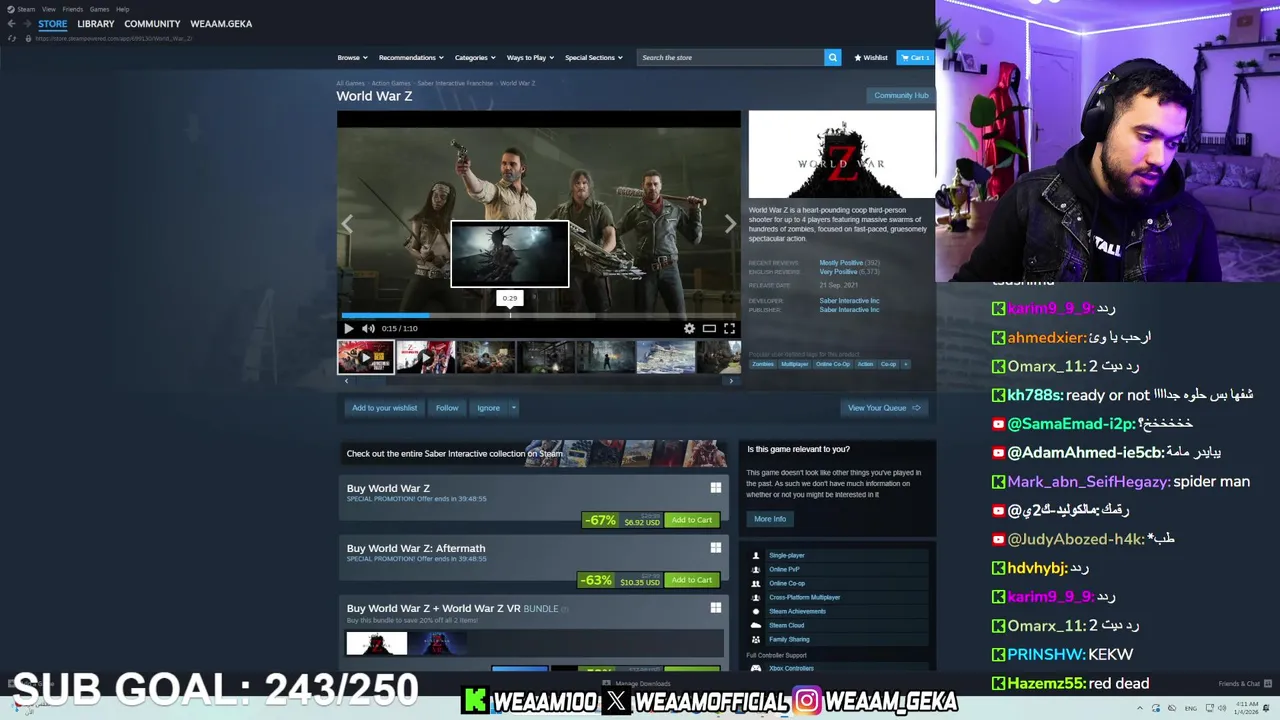Add World War Z: Aftermath to cart
Screen dimensions: 1280x720
[x=691, y=580]
